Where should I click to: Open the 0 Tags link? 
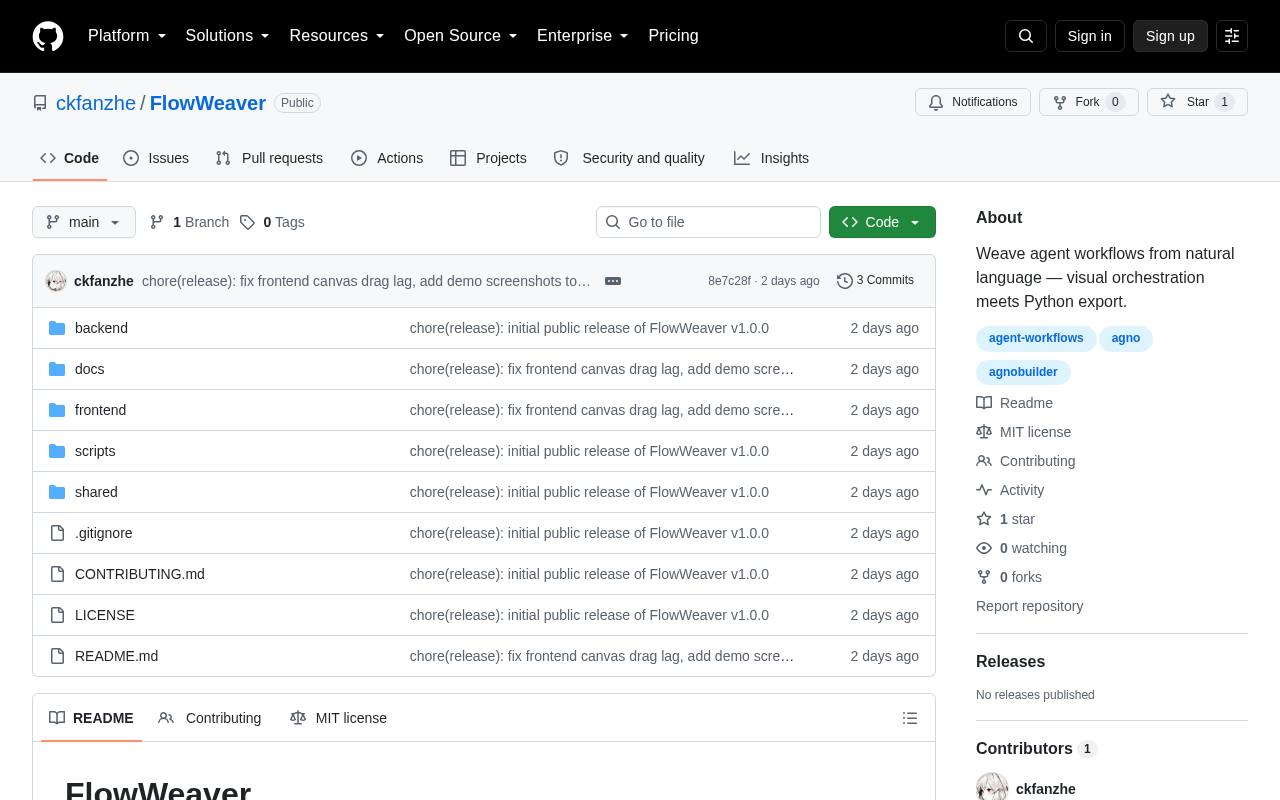click(272, 222)
